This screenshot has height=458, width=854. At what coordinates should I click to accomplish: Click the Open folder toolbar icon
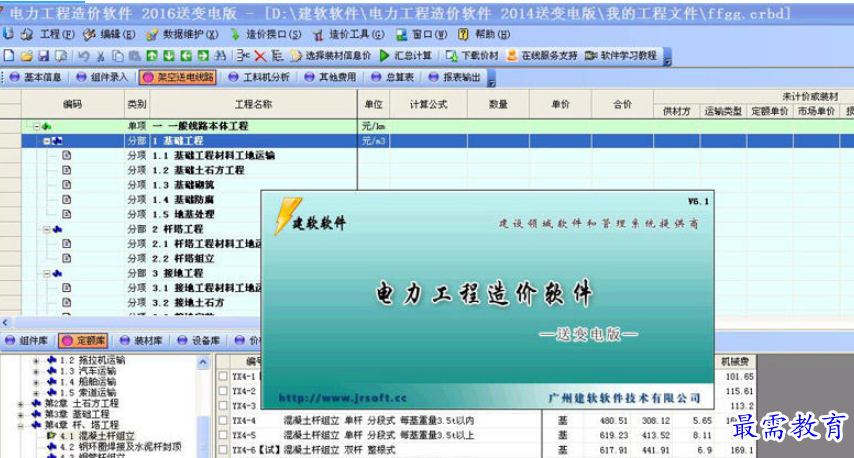pos(26,56)
